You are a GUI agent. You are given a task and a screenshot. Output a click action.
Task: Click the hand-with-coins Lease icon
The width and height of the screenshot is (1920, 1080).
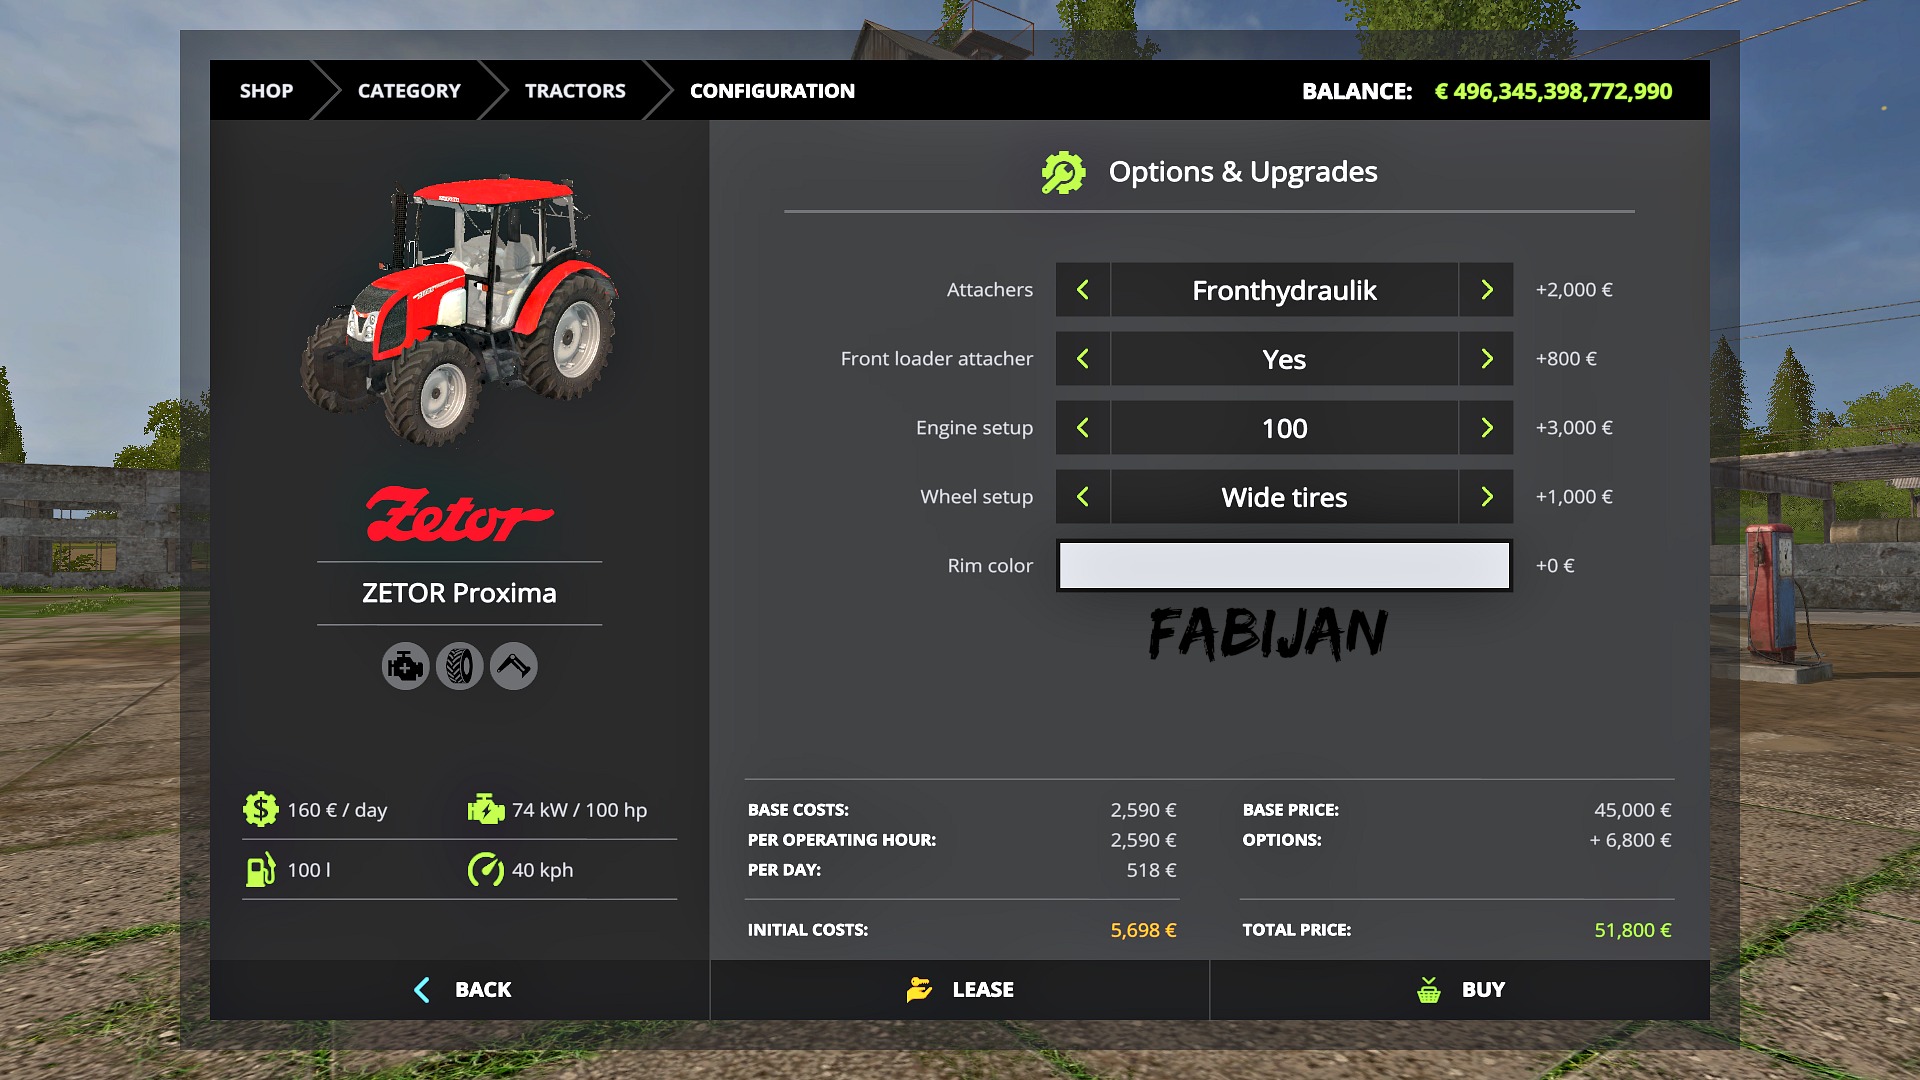(919, 989)
